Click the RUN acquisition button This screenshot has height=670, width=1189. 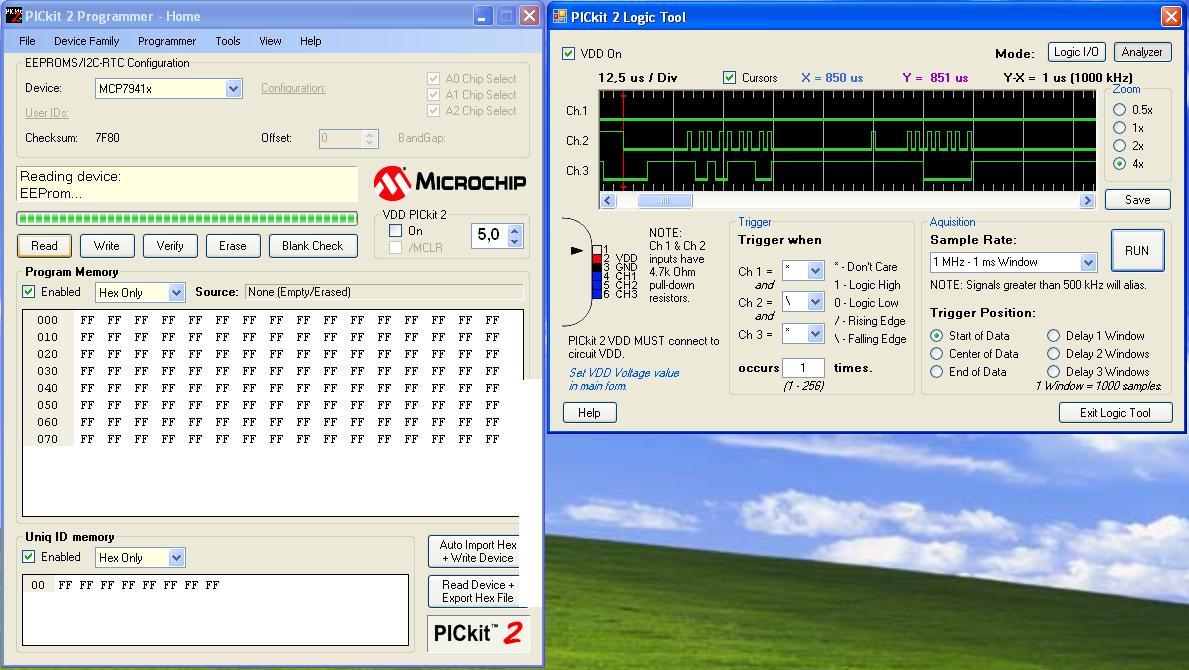(x=1137, y=251)
